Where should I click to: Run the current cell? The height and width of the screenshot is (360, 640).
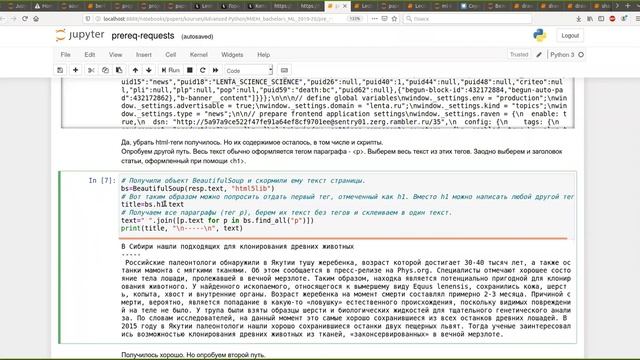[x=171, y=70]
